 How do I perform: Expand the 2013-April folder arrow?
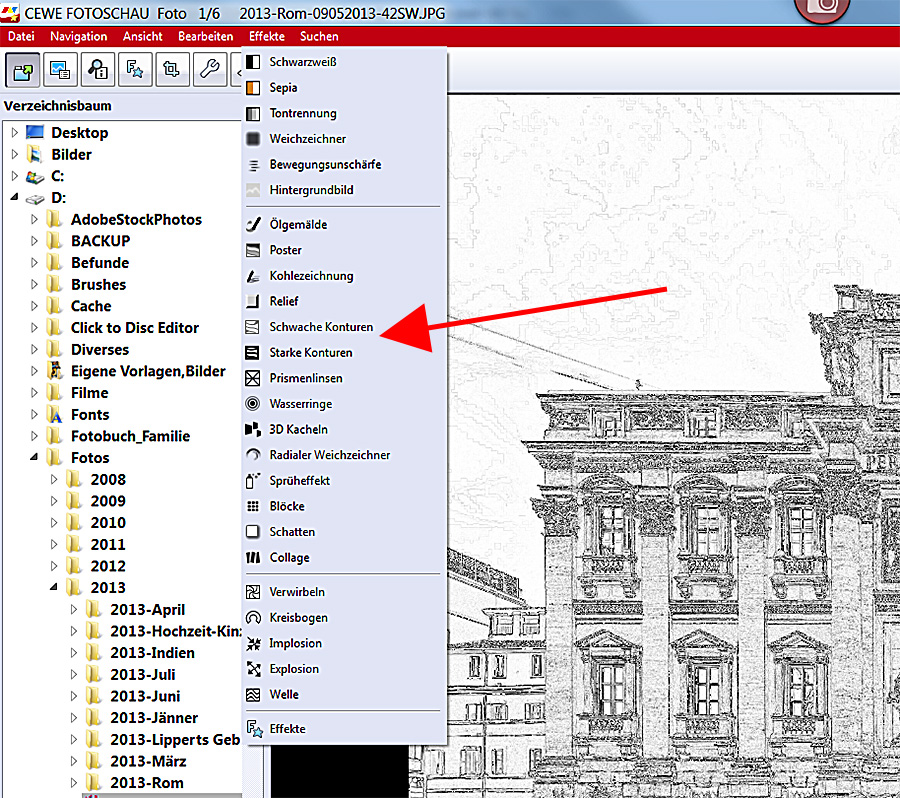click(x=73, y=610)
